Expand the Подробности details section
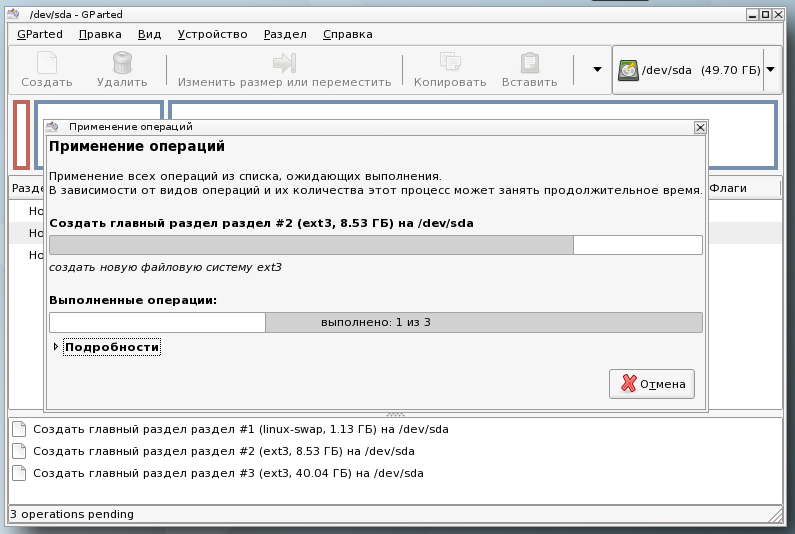The width and height of the screenshot is (795, 534). (x=55, y=347)
